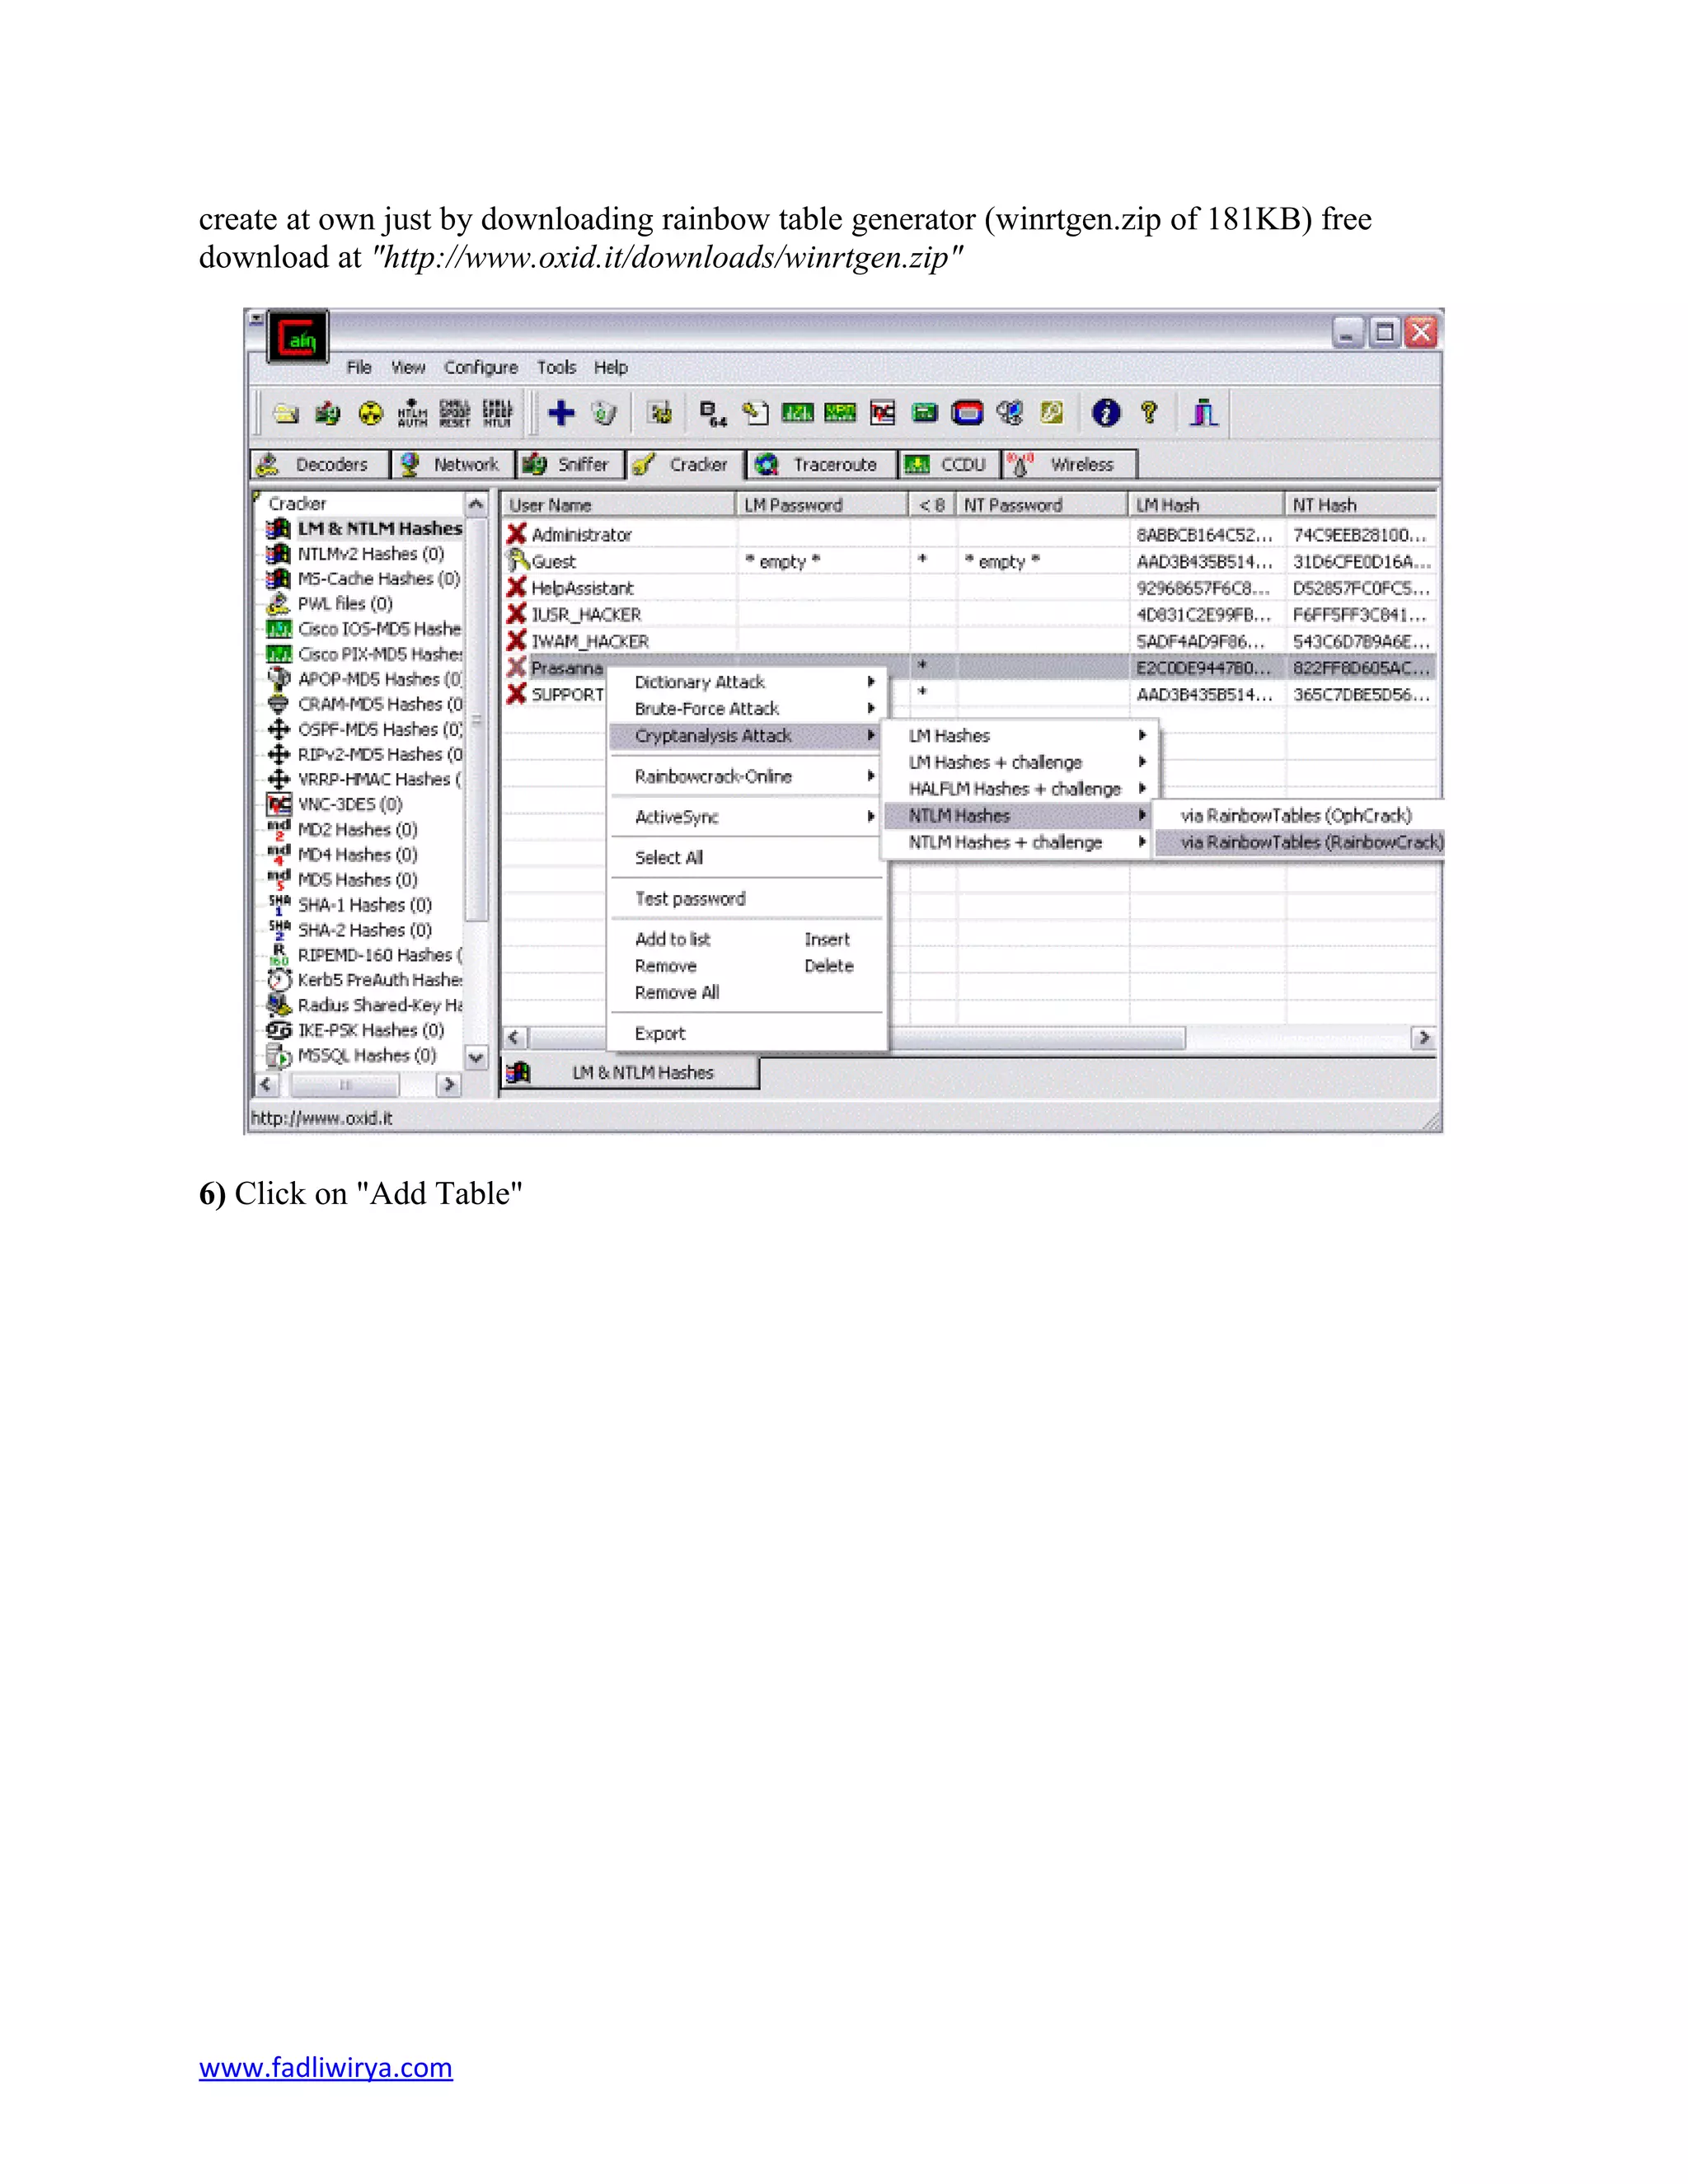This screenshot has width=1688, height=2184.
Task: Choose via RainbowTables (RainbowCrack) option
Action: point(1310,842)
